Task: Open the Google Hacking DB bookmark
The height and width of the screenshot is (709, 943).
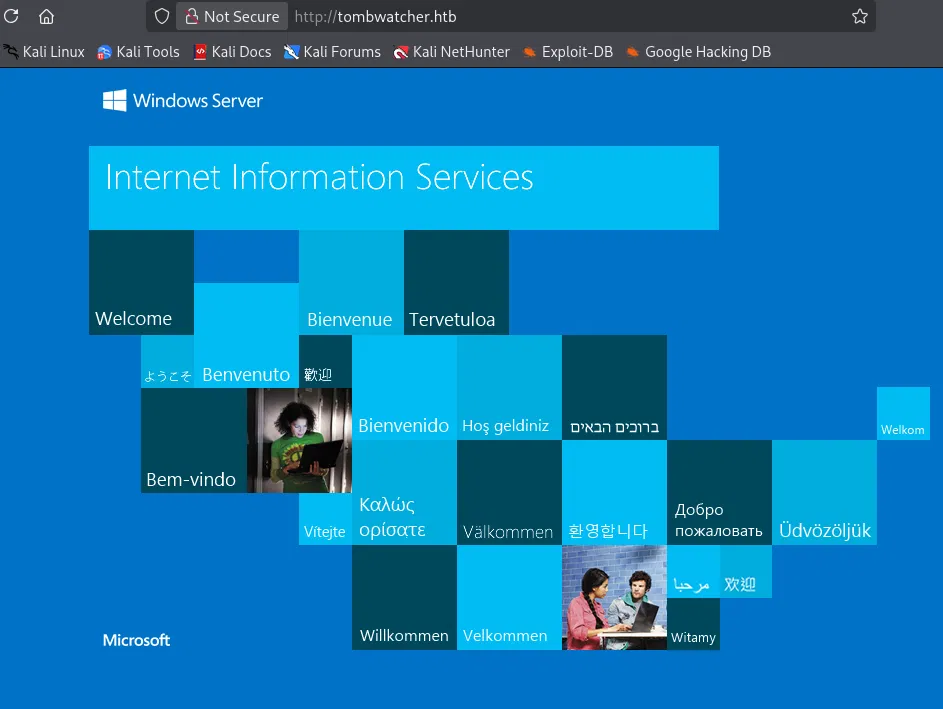Action: [x=698, y=52]
